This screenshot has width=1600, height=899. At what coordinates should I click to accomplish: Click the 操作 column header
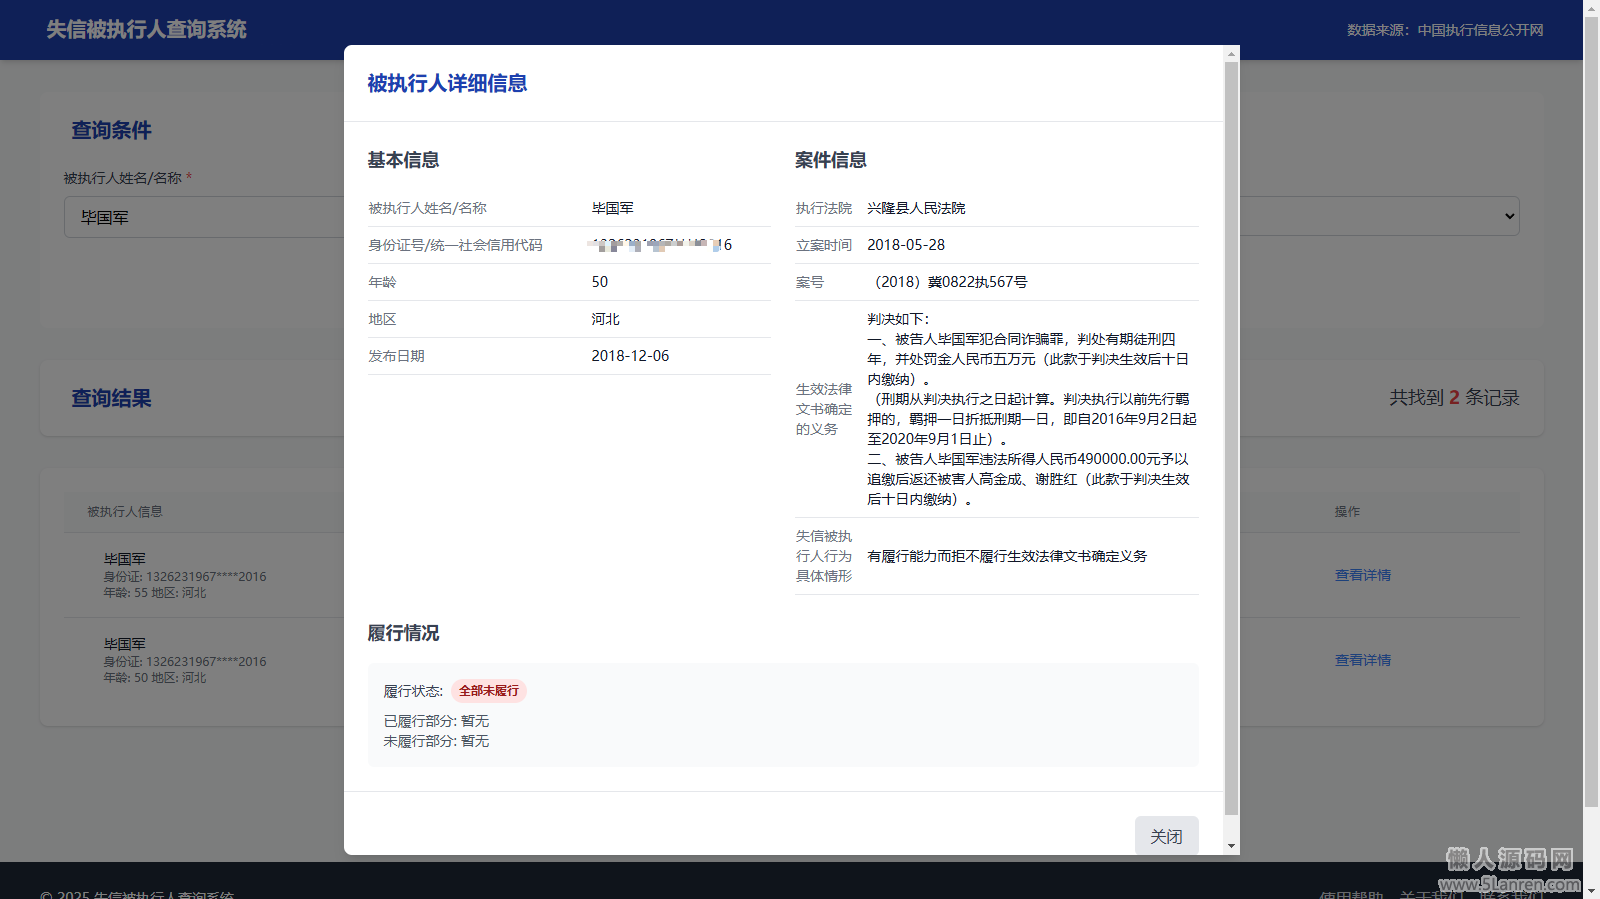click(x=1347, y=511)
